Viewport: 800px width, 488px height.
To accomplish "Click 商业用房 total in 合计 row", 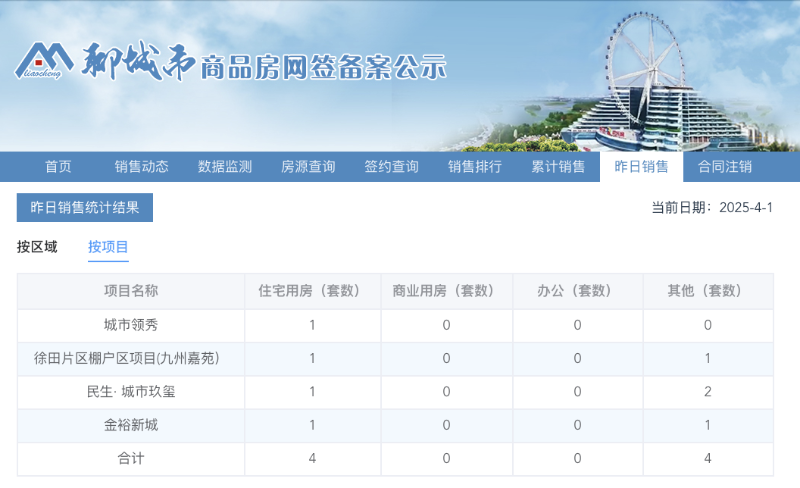I will [446, 458].
